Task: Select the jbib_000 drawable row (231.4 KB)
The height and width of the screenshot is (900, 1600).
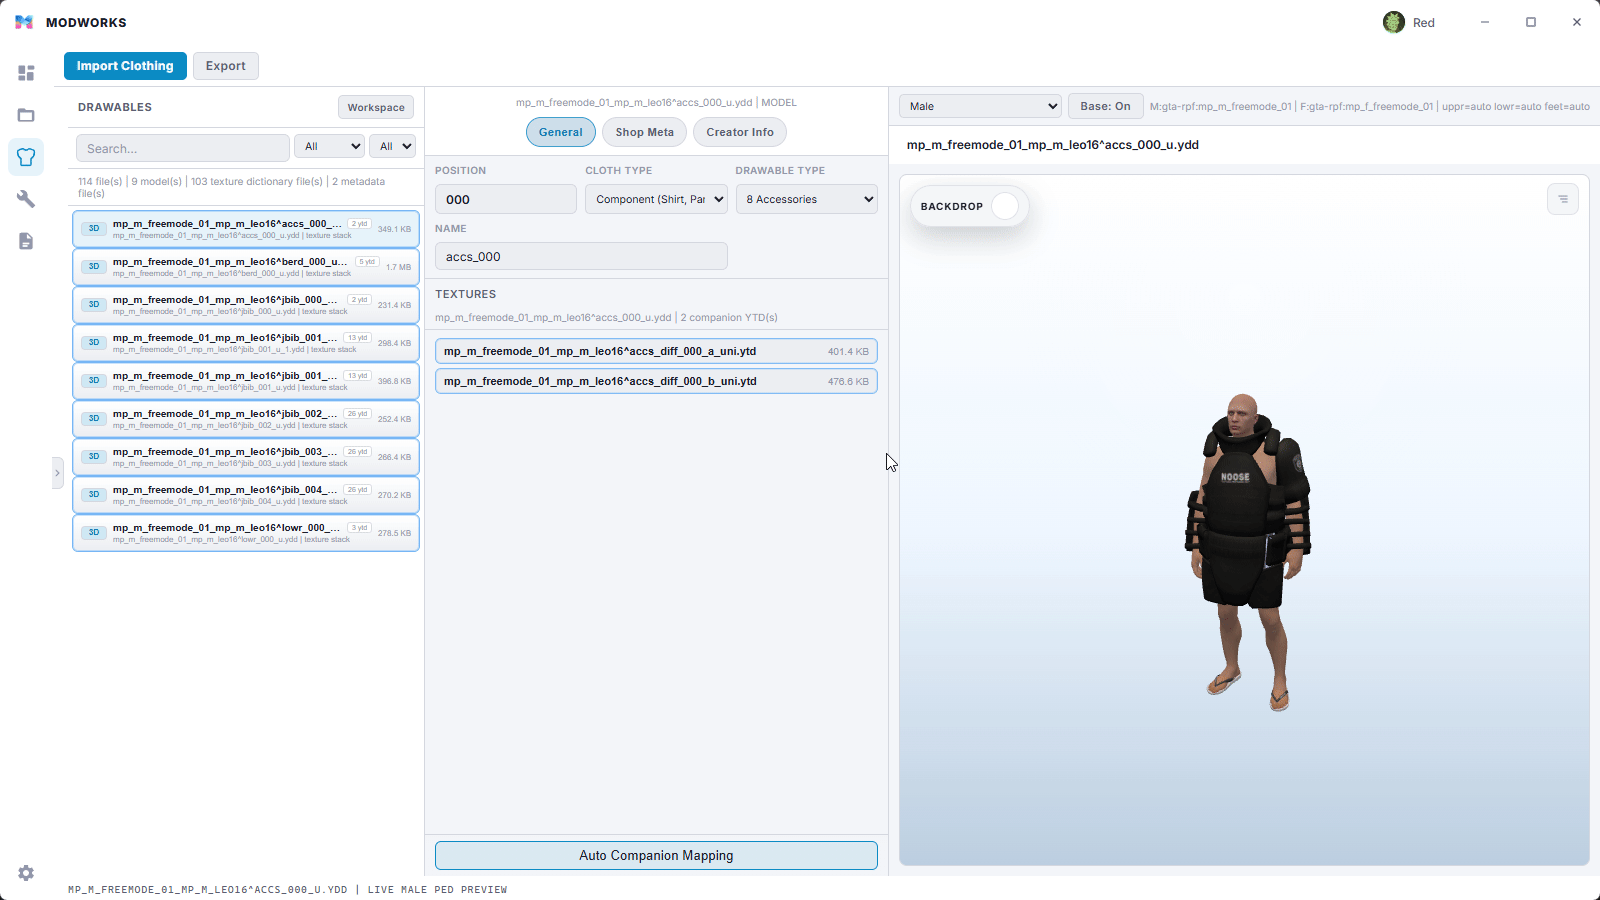Action: pos(246,305)
